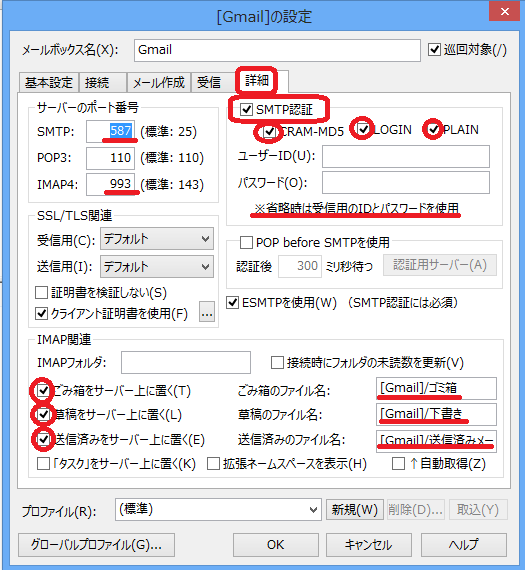Check 拡張ネームスペースを表示 option
The width and height of the screenshot is (525, 570).
(213, 463)
